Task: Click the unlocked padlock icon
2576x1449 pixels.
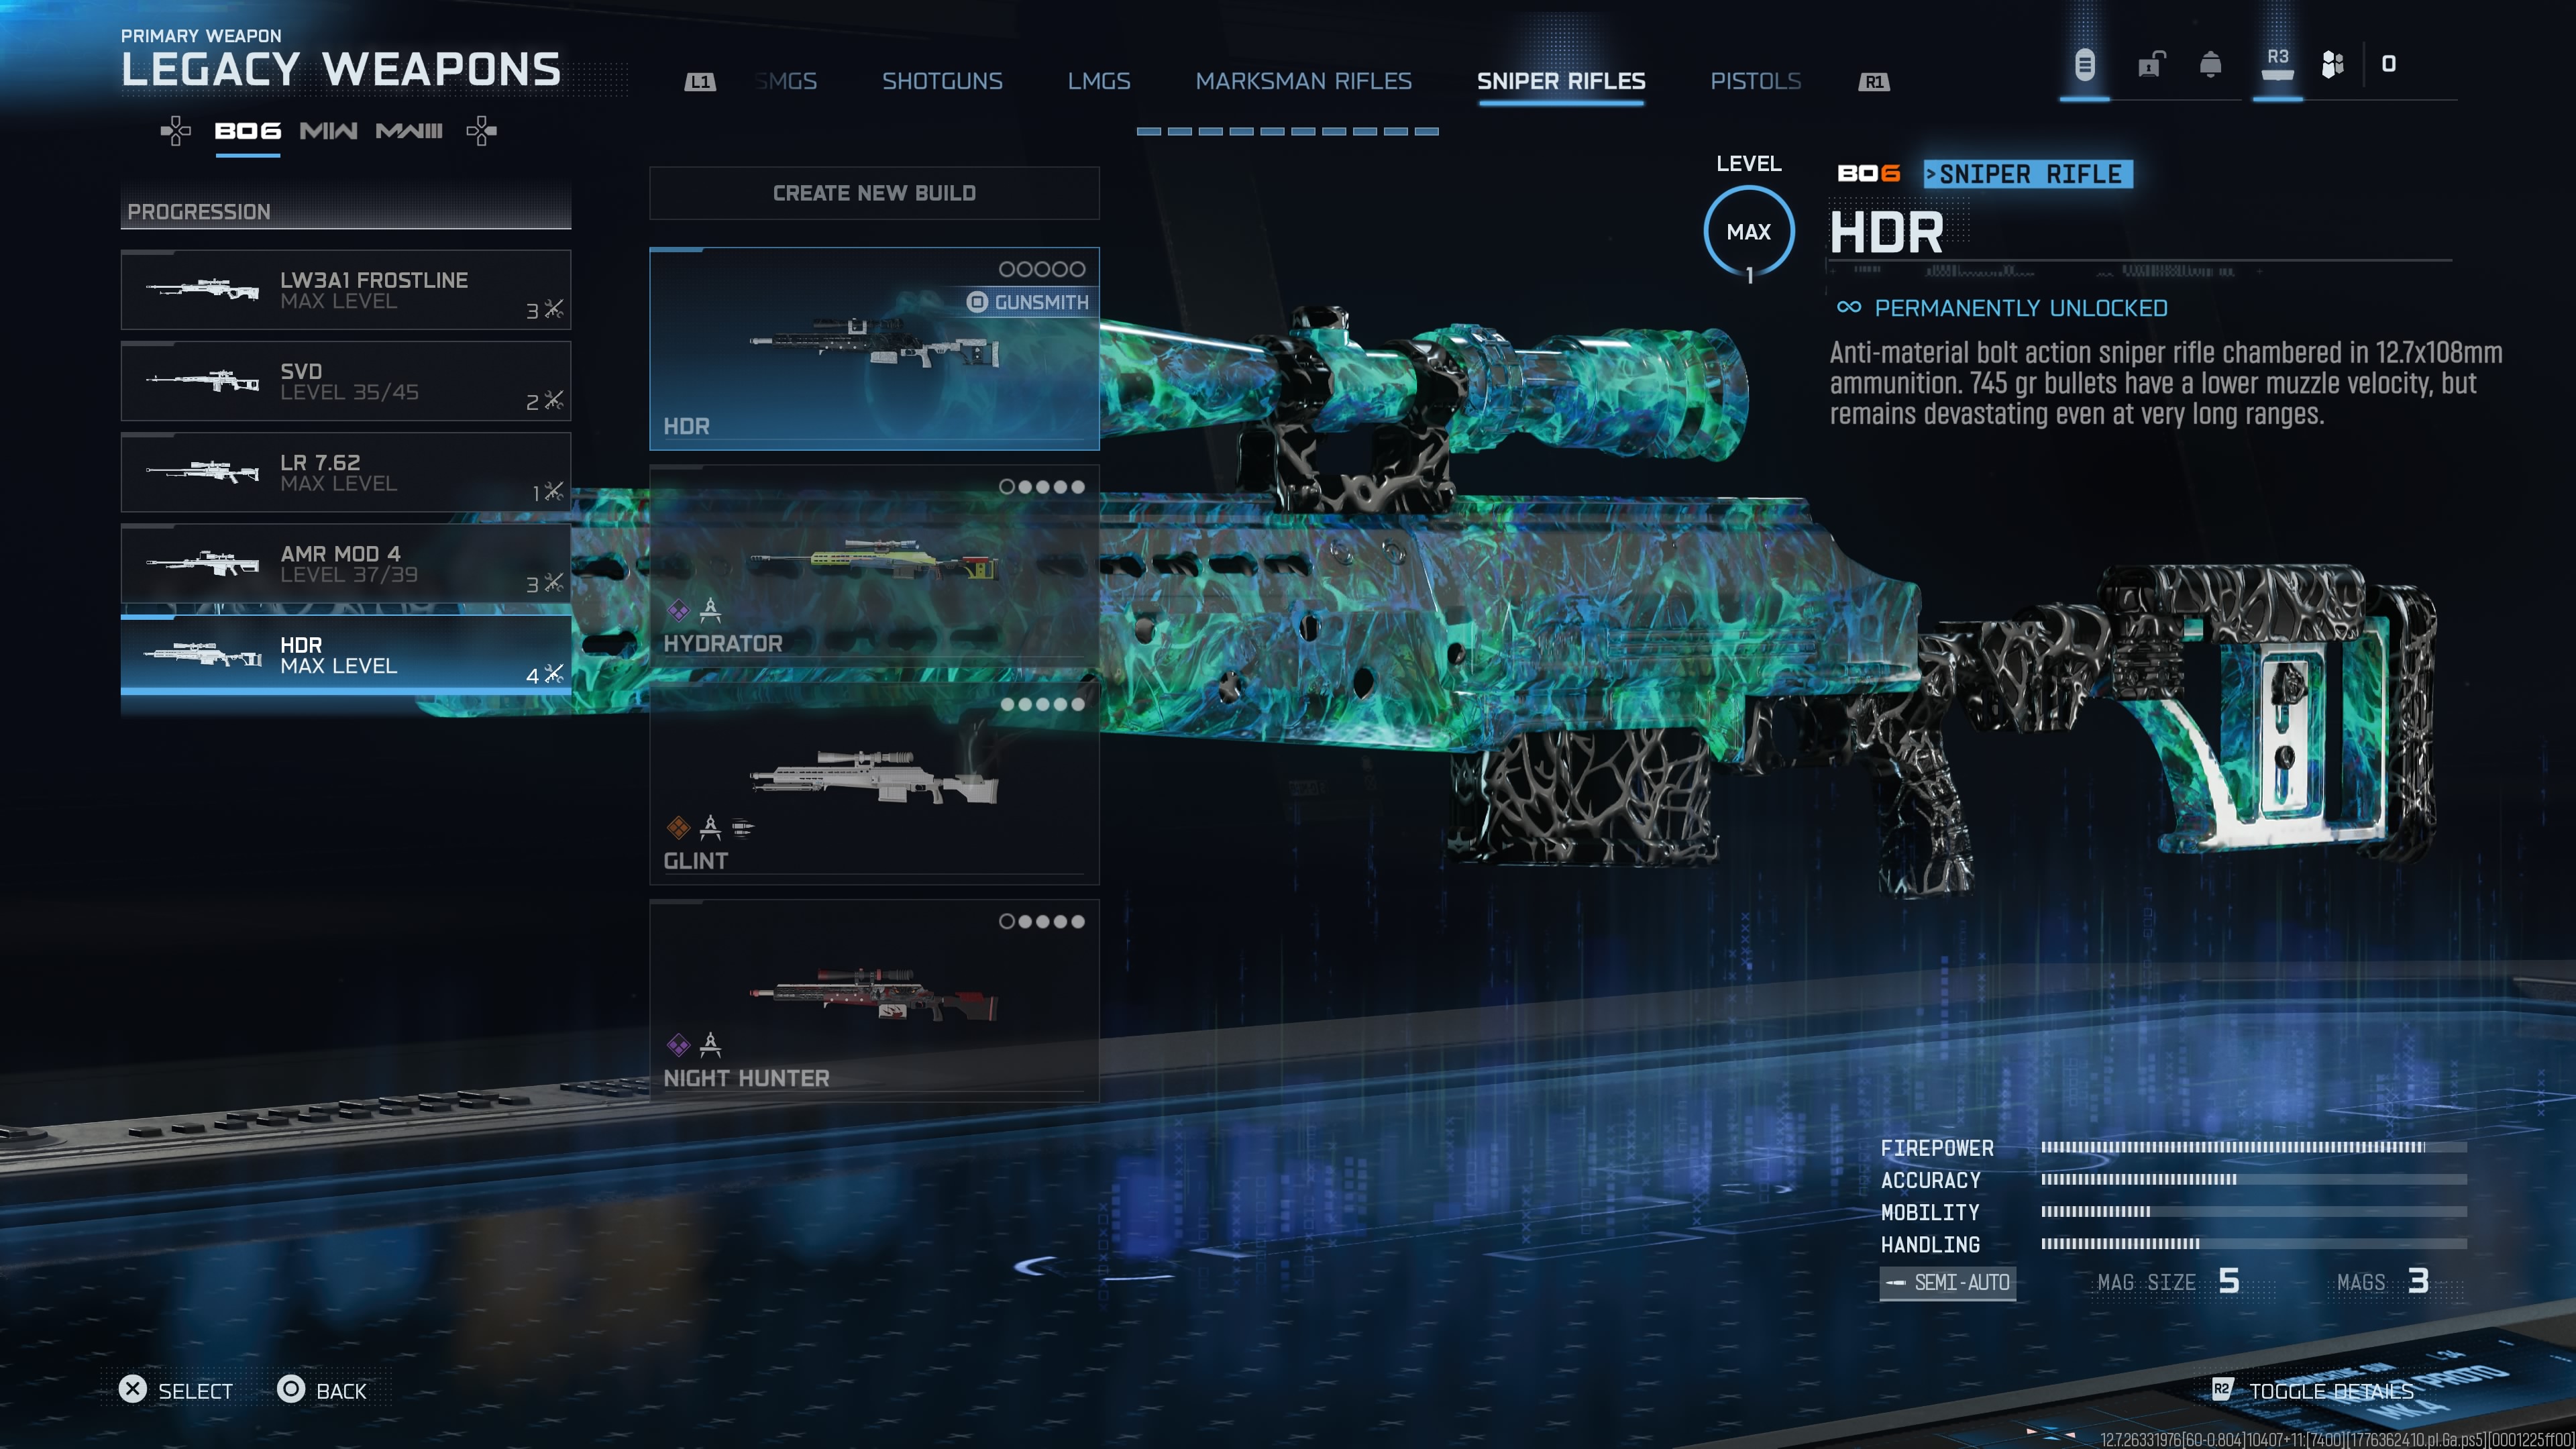Action: coord(2150,65)
